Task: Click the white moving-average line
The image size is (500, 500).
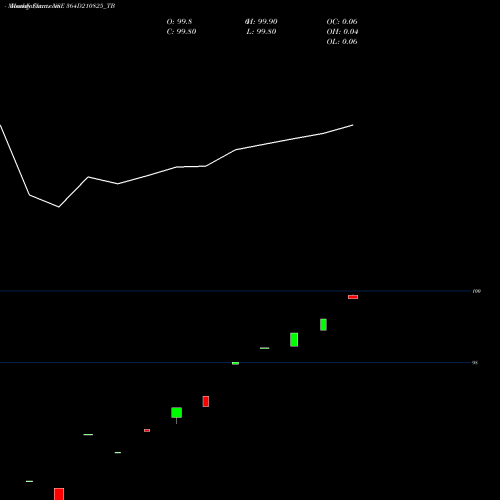Action: (x=176, y=167)
